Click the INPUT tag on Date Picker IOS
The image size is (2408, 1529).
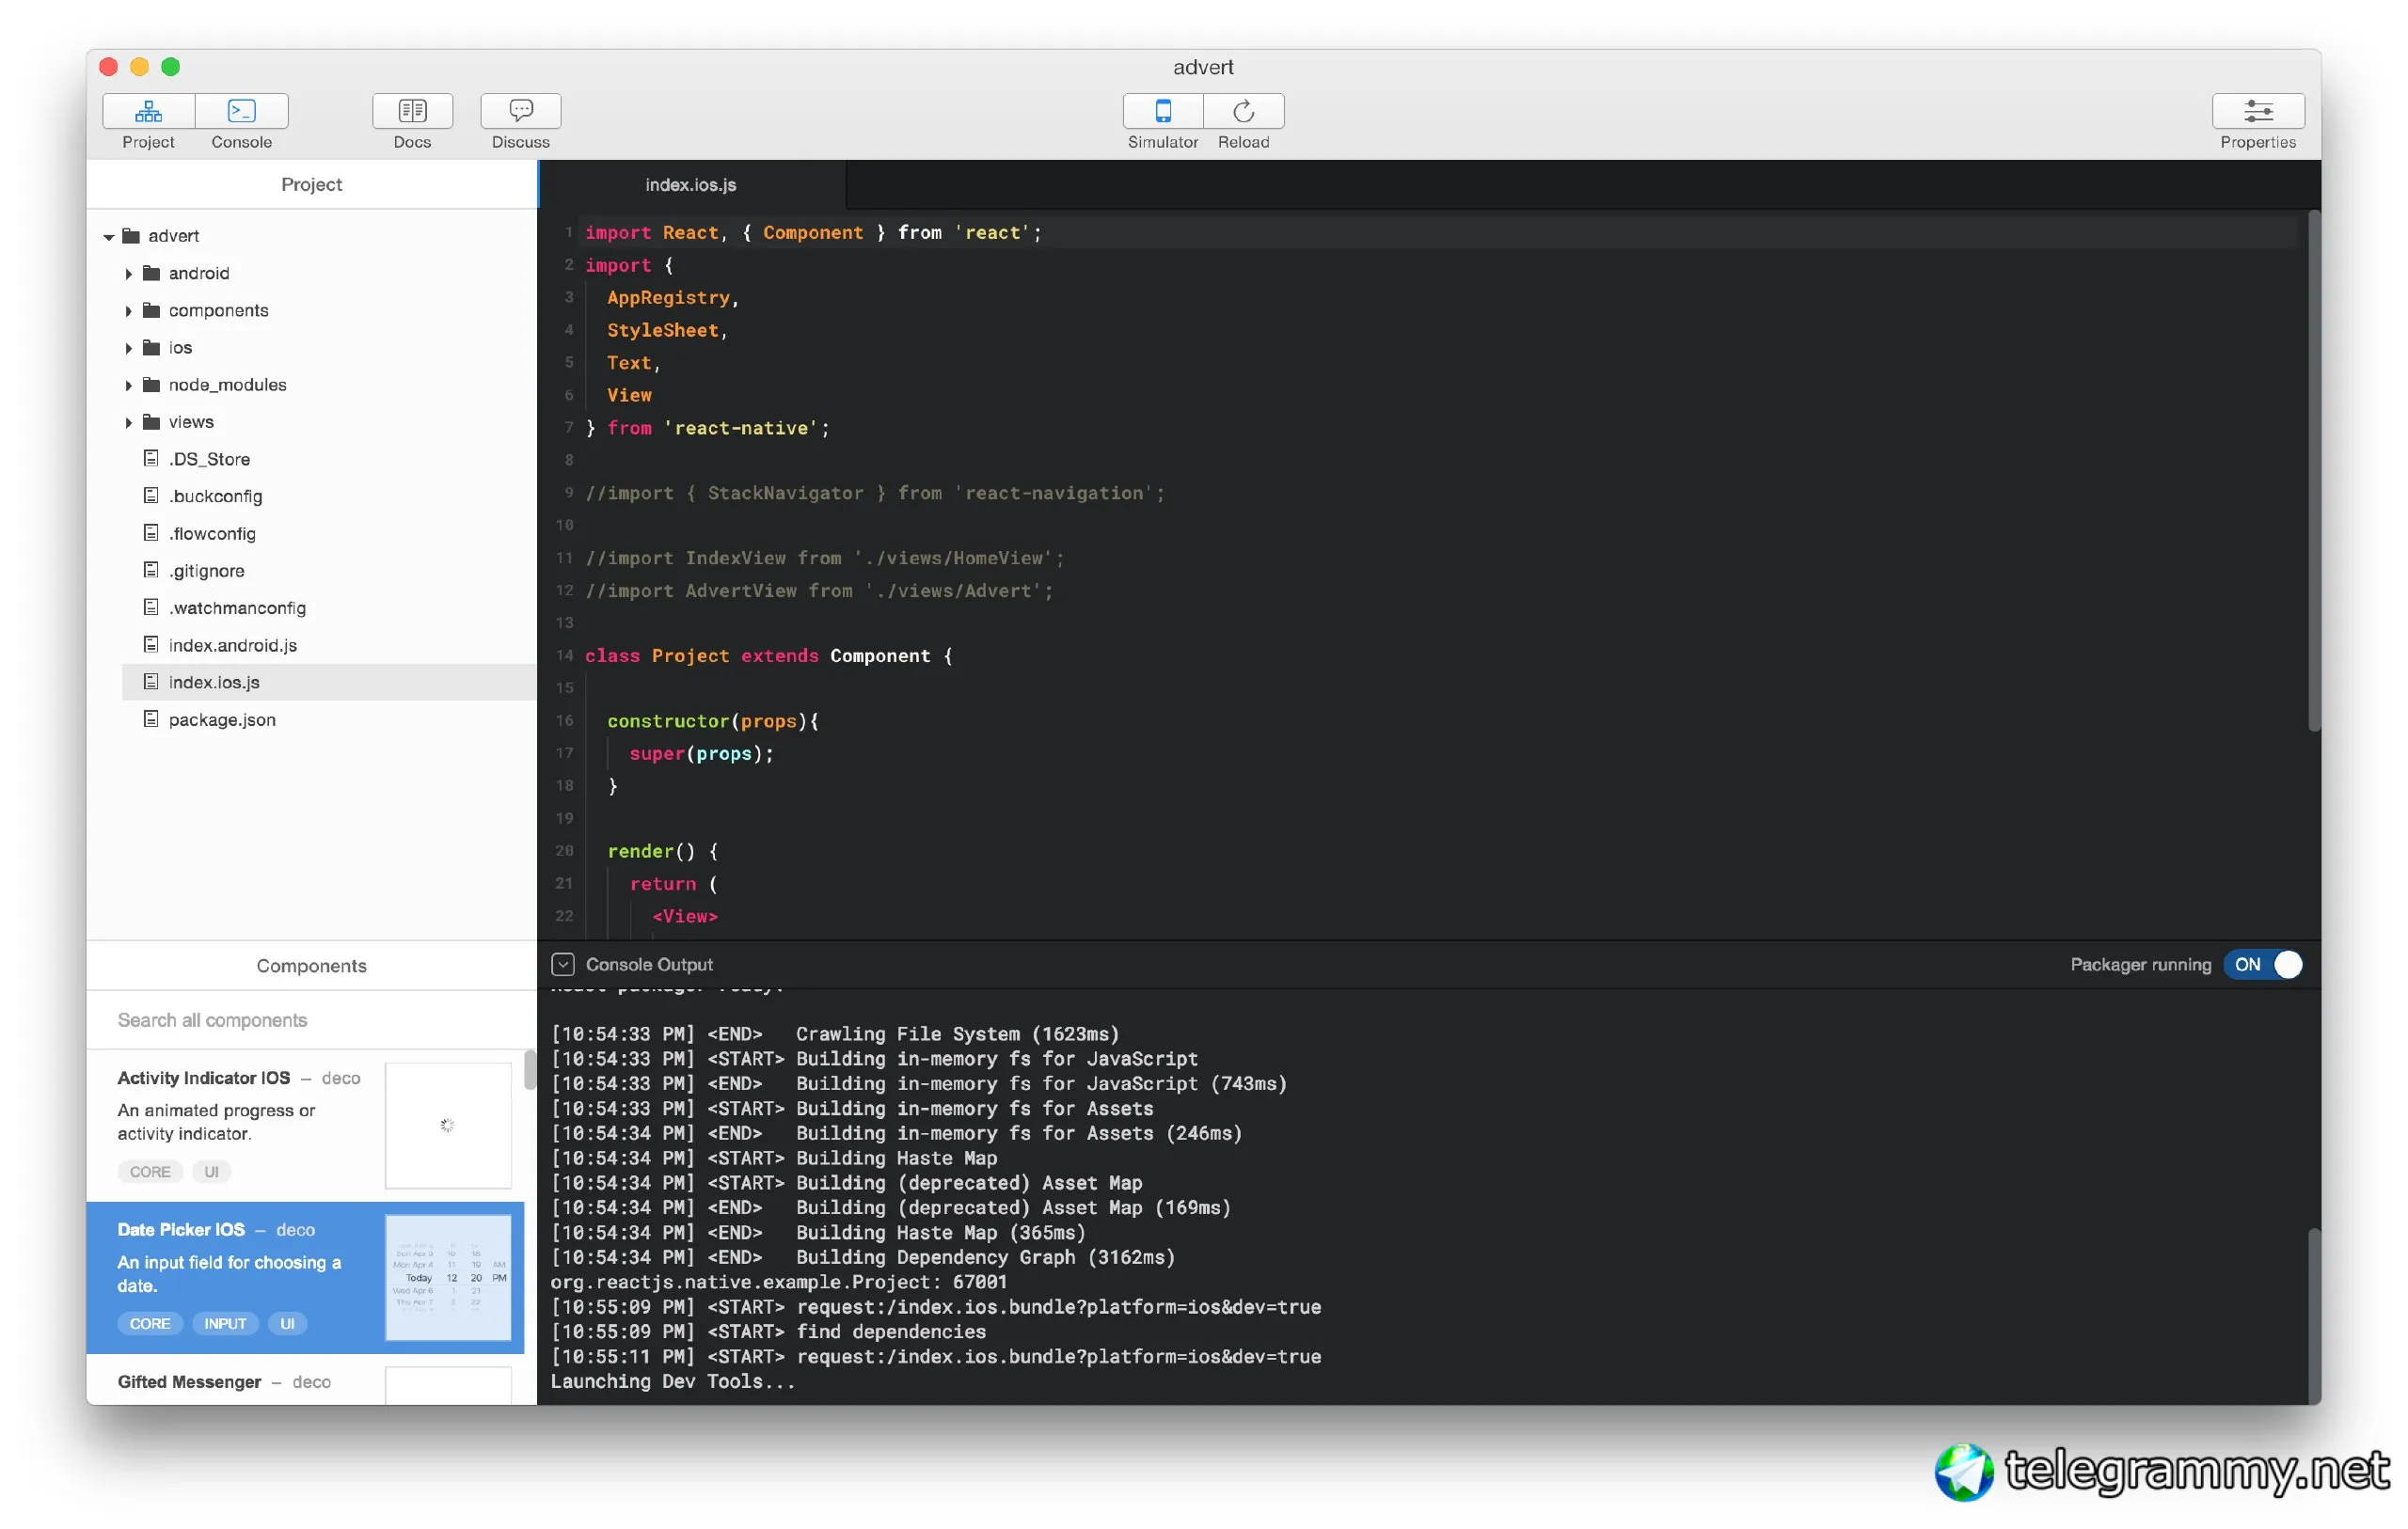[x=225, y=1323]
